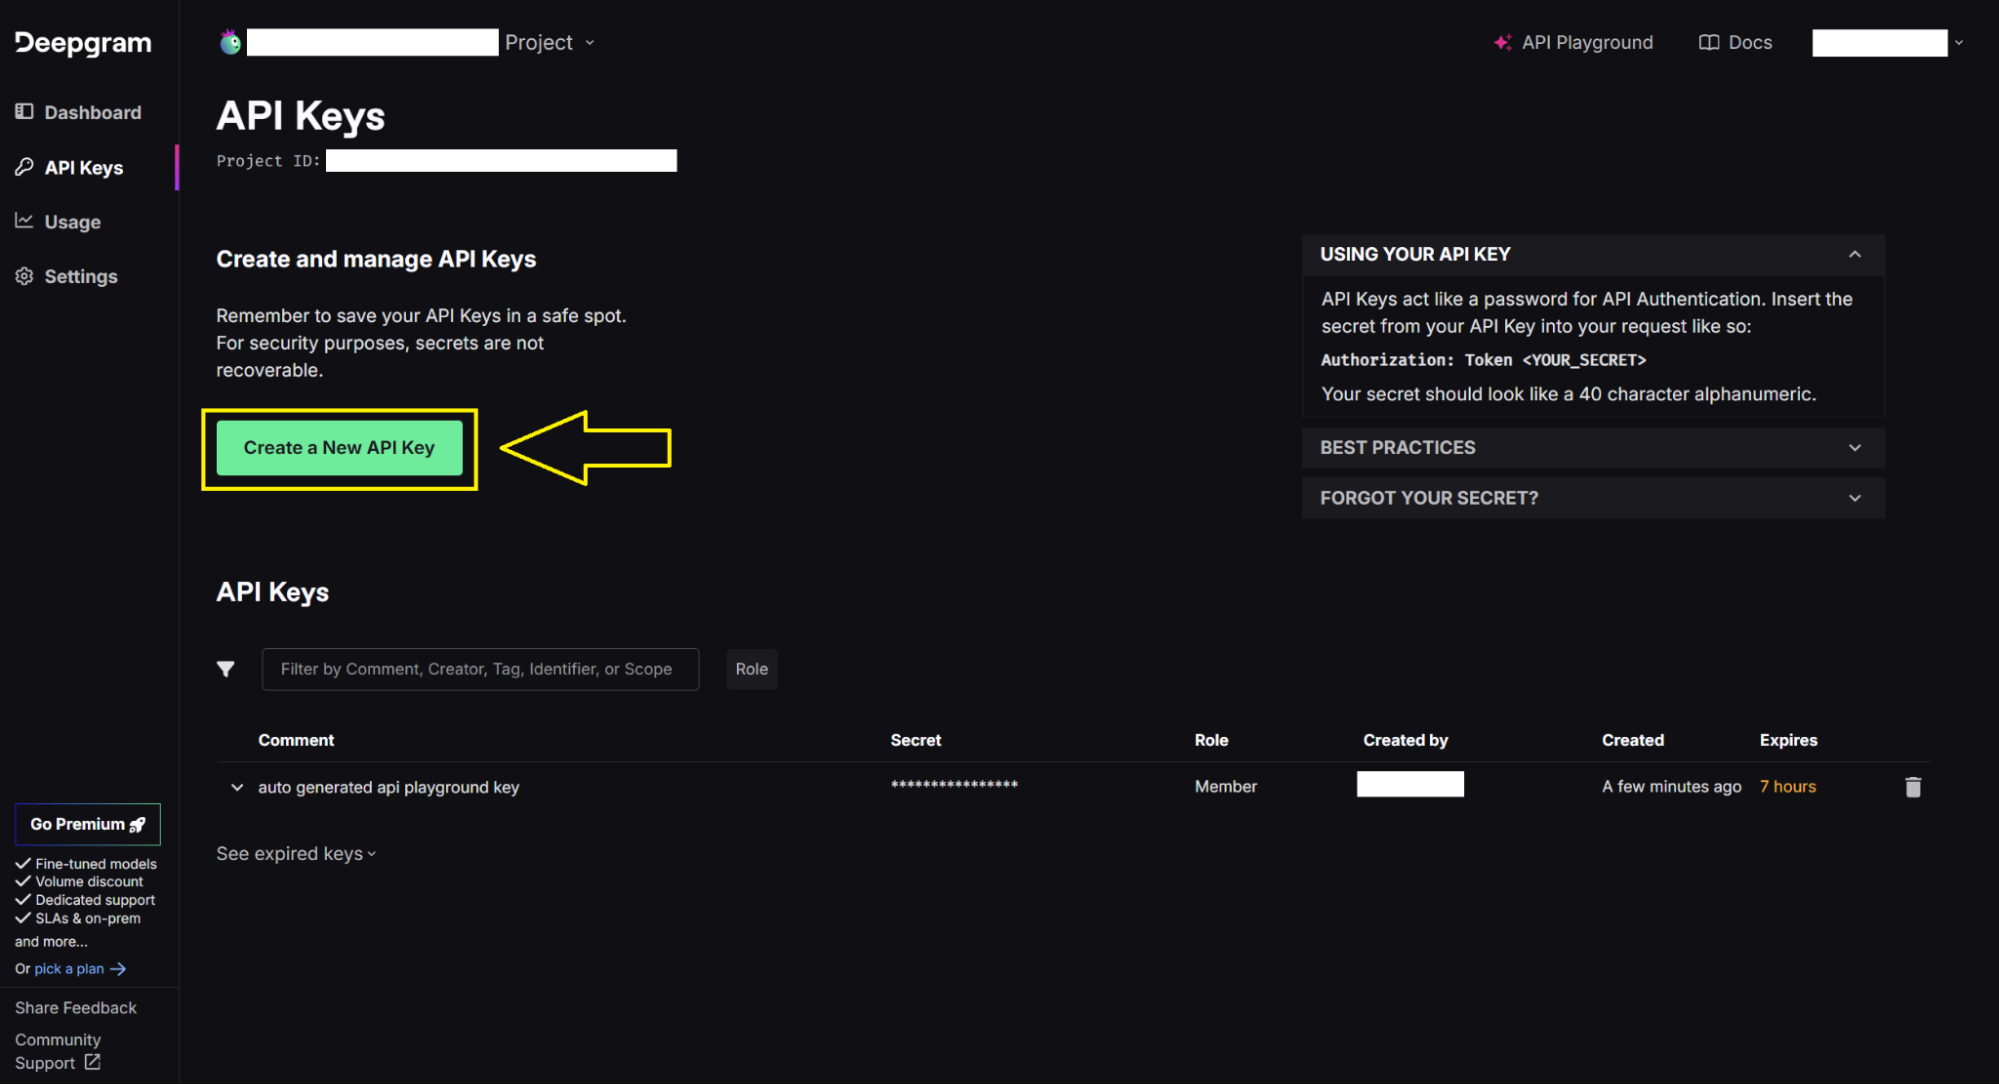Click the API Playground sparkle icon
1999x1085 pixels.
[x=1502, y=42]
